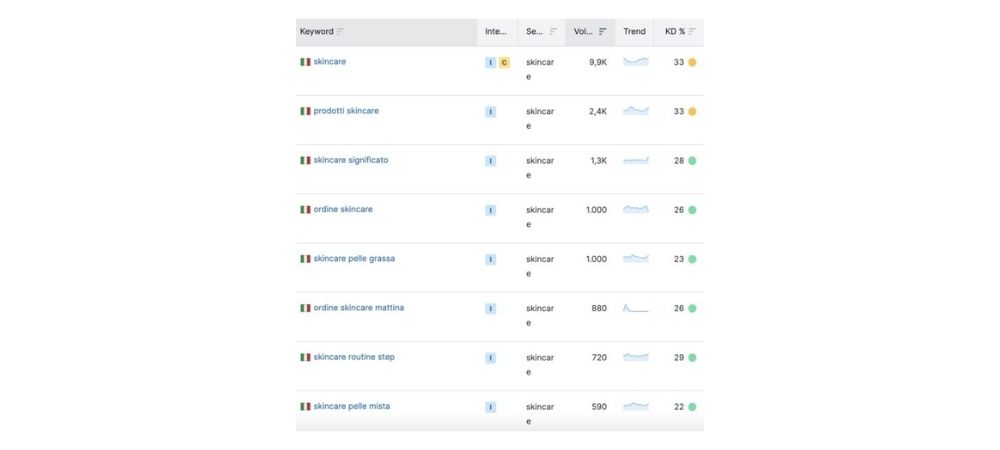Open the 'skincare' keyword link
Screen dimensions: 1000x450
[329, 62]
